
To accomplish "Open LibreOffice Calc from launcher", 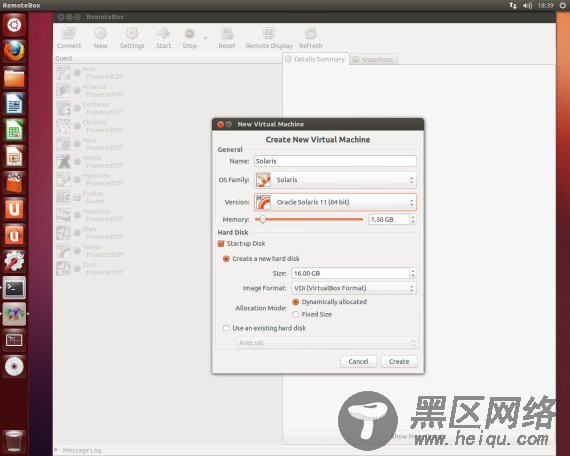I will (14, 130).
